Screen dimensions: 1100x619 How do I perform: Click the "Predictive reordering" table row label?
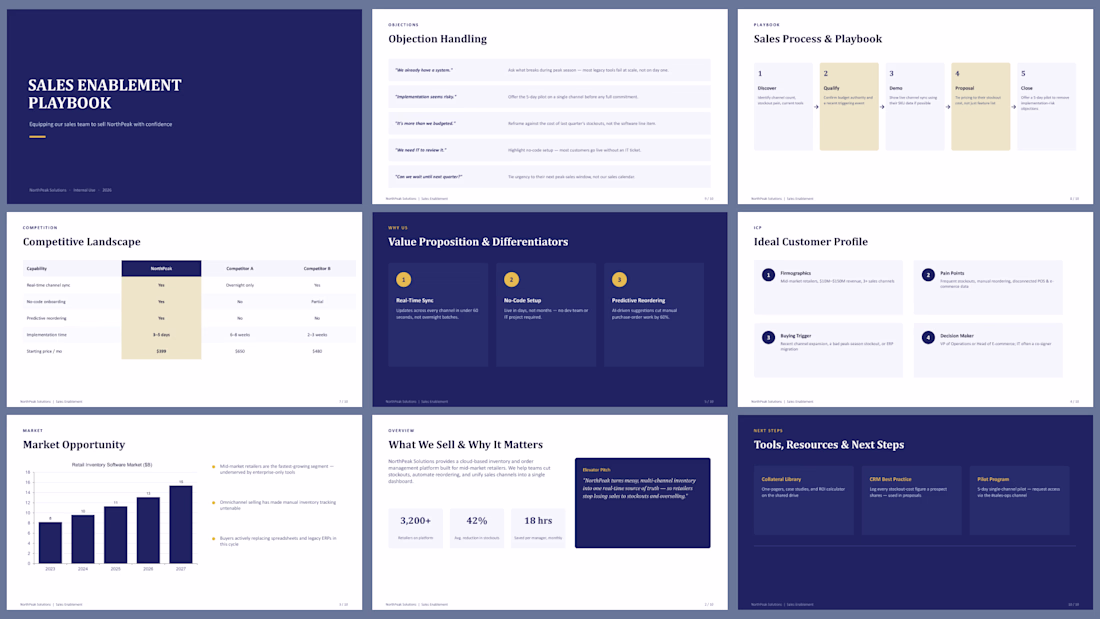click(46, 318)
